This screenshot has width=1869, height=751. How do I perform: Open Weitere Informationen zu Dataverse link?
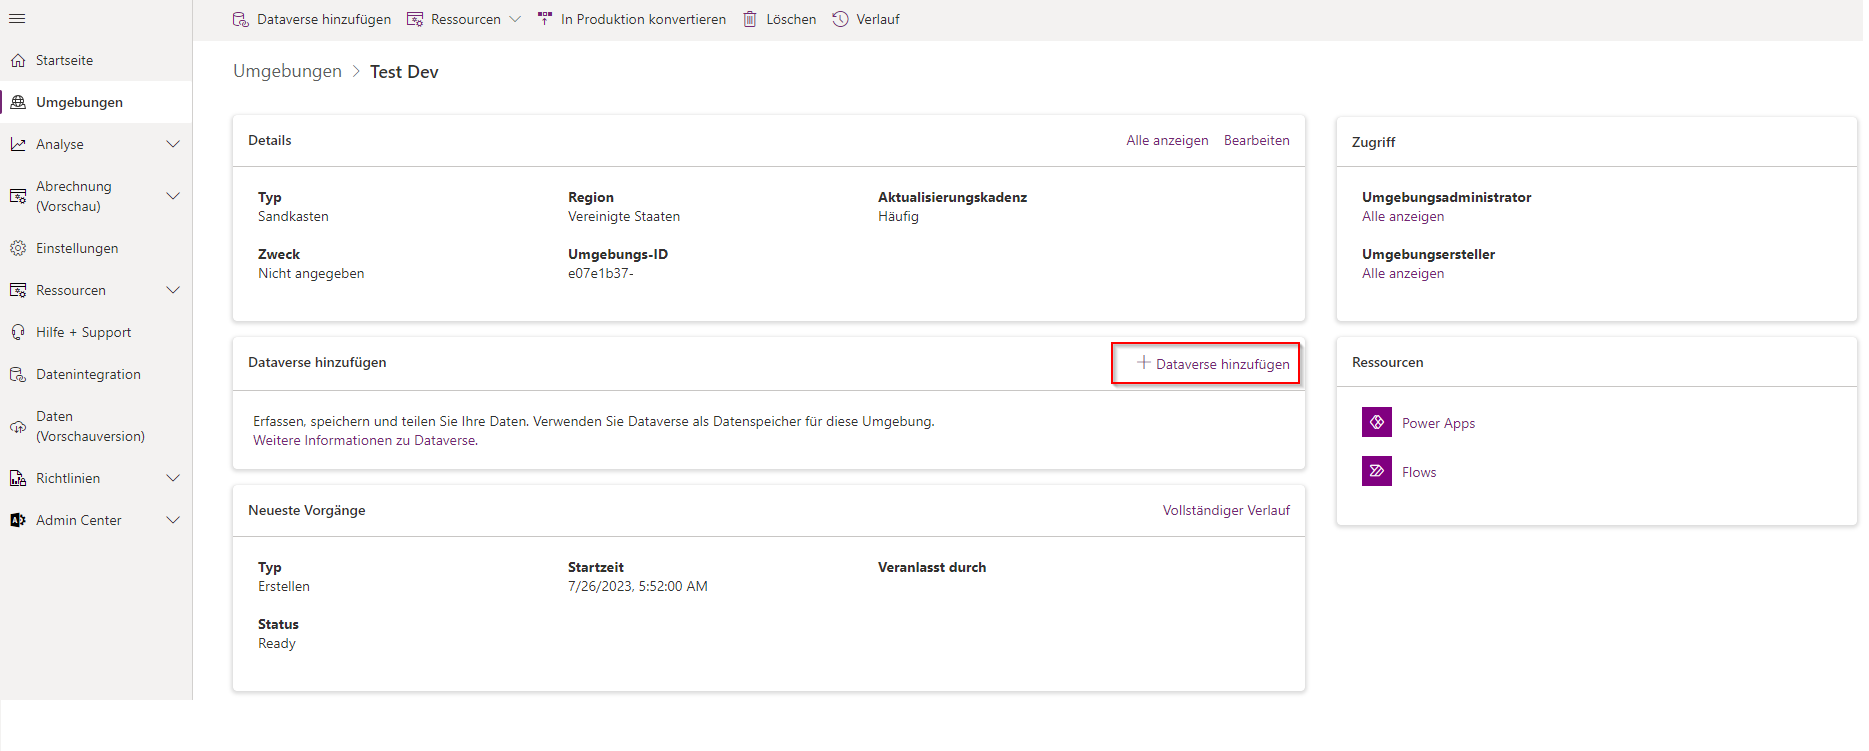[365, 440]
